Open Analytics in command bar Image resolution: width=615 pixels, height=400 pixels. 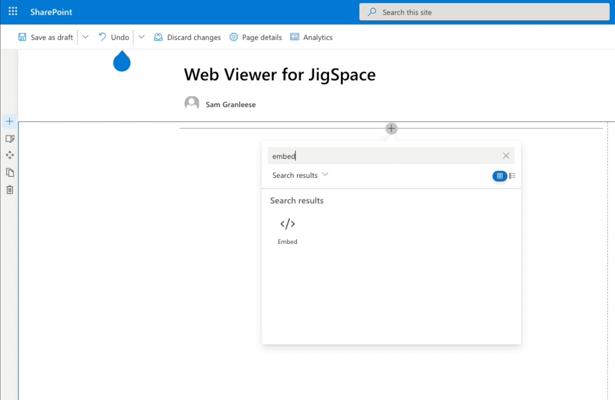coord(311,37)
